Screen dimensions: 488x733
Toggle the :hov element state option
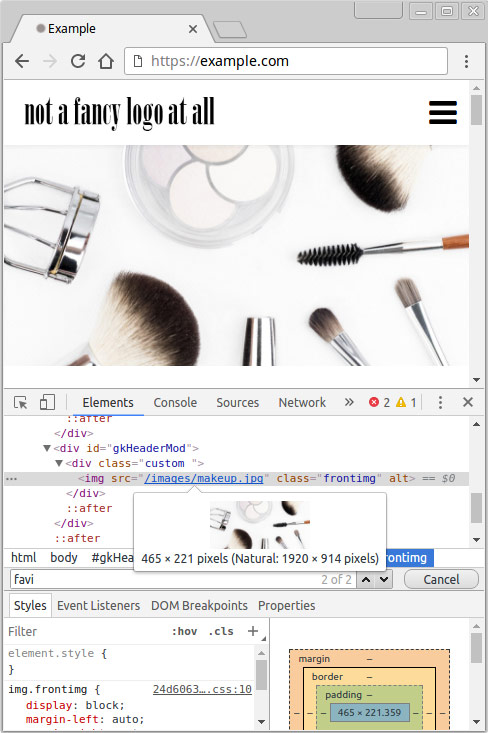[184, 631]
